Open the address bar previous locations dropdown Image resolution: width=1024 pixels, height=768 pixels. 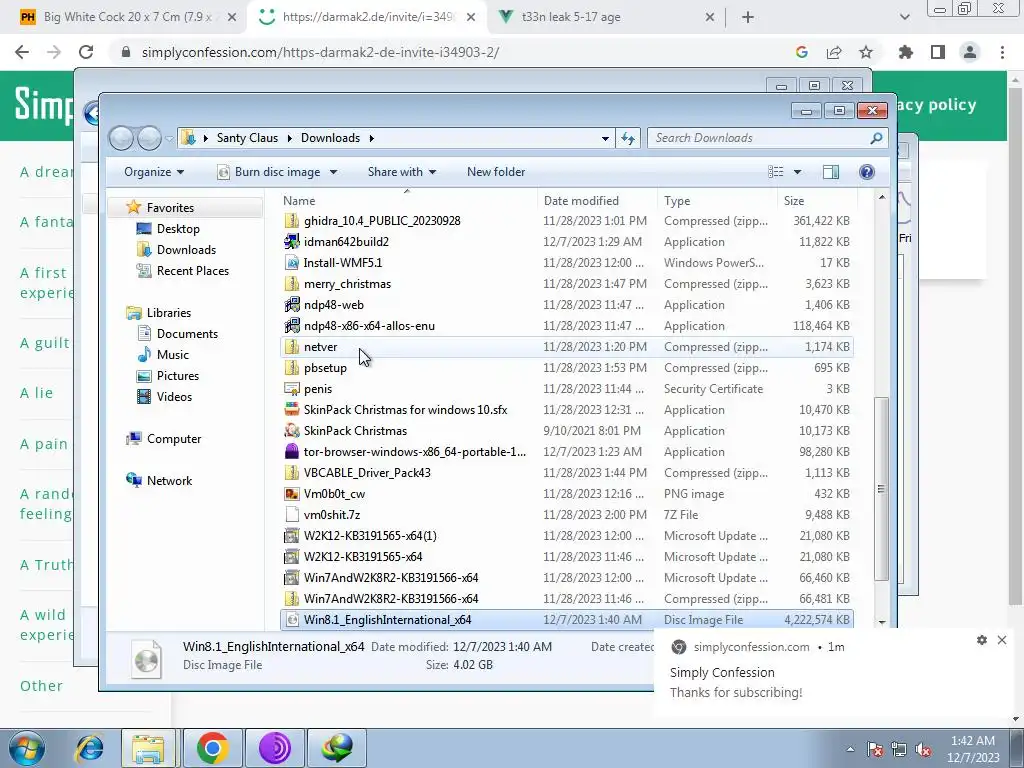pyautogui.click(x=605, y=138)
